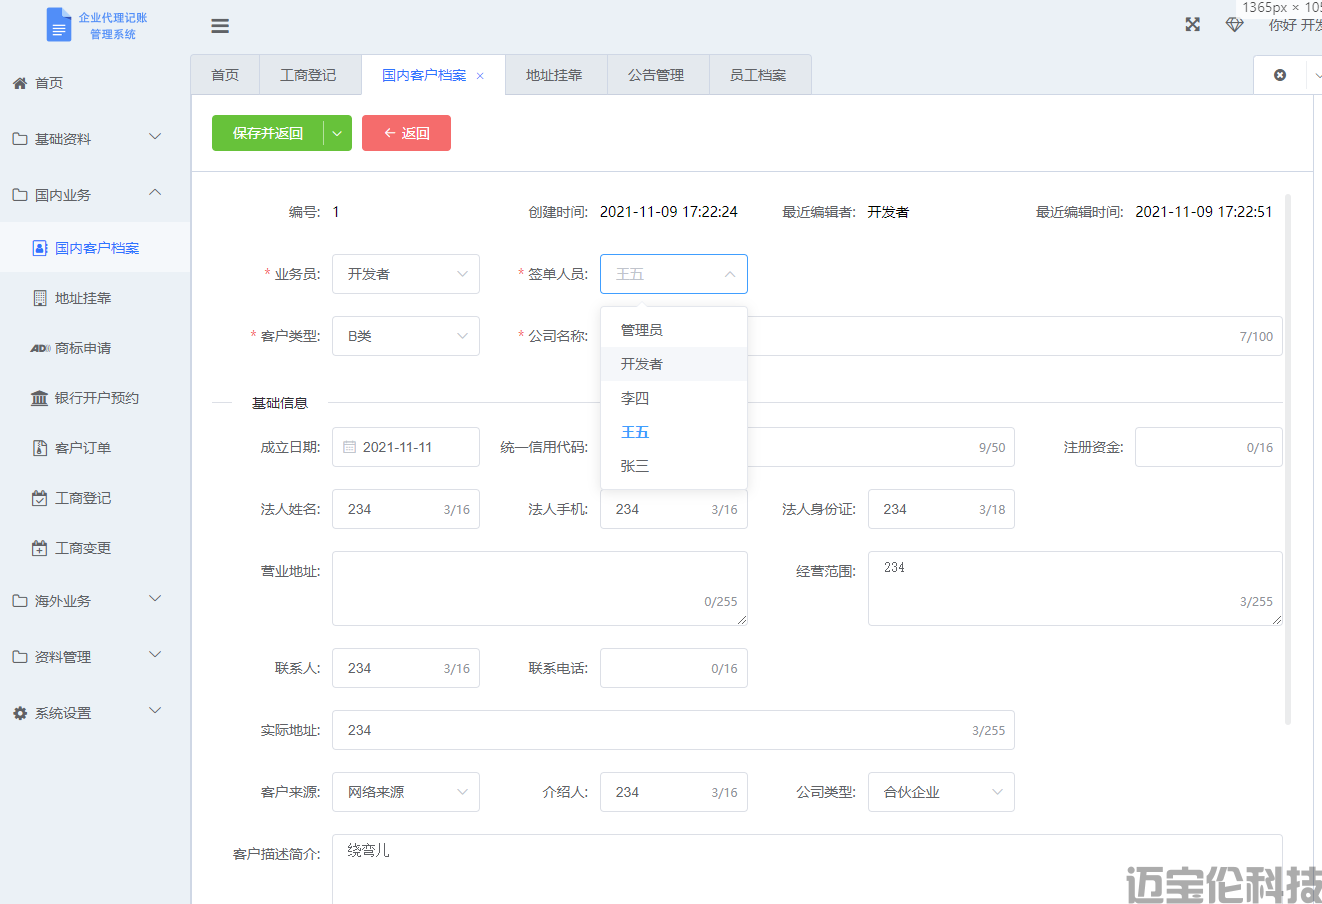Close the 国内客户档案 tab with its x
Screen dimensions: 1322x904
click(480, 76)
